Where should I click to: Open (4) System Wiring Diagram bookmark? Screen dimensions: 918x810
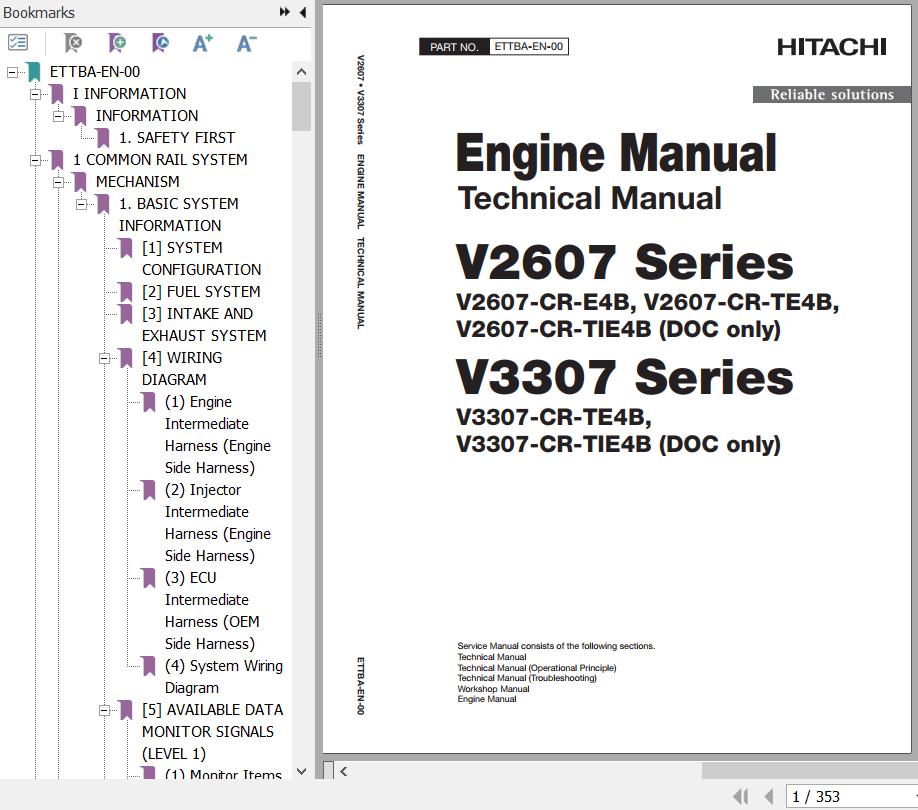[x=224, y=677]
